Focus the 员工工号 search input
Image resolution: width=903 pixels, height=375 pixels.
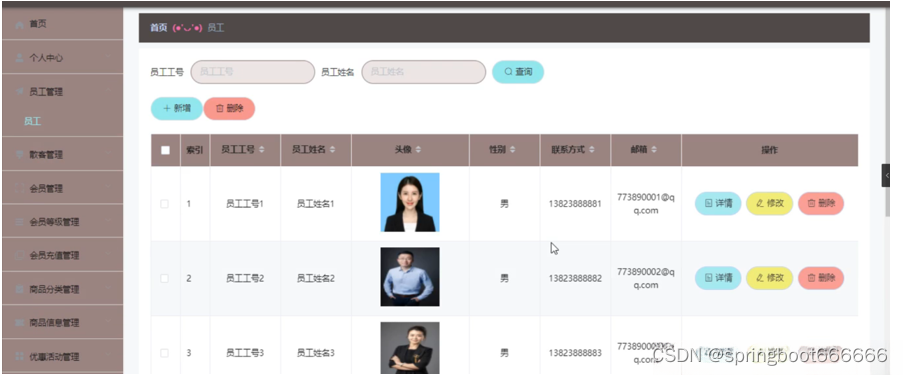[253, 72]
